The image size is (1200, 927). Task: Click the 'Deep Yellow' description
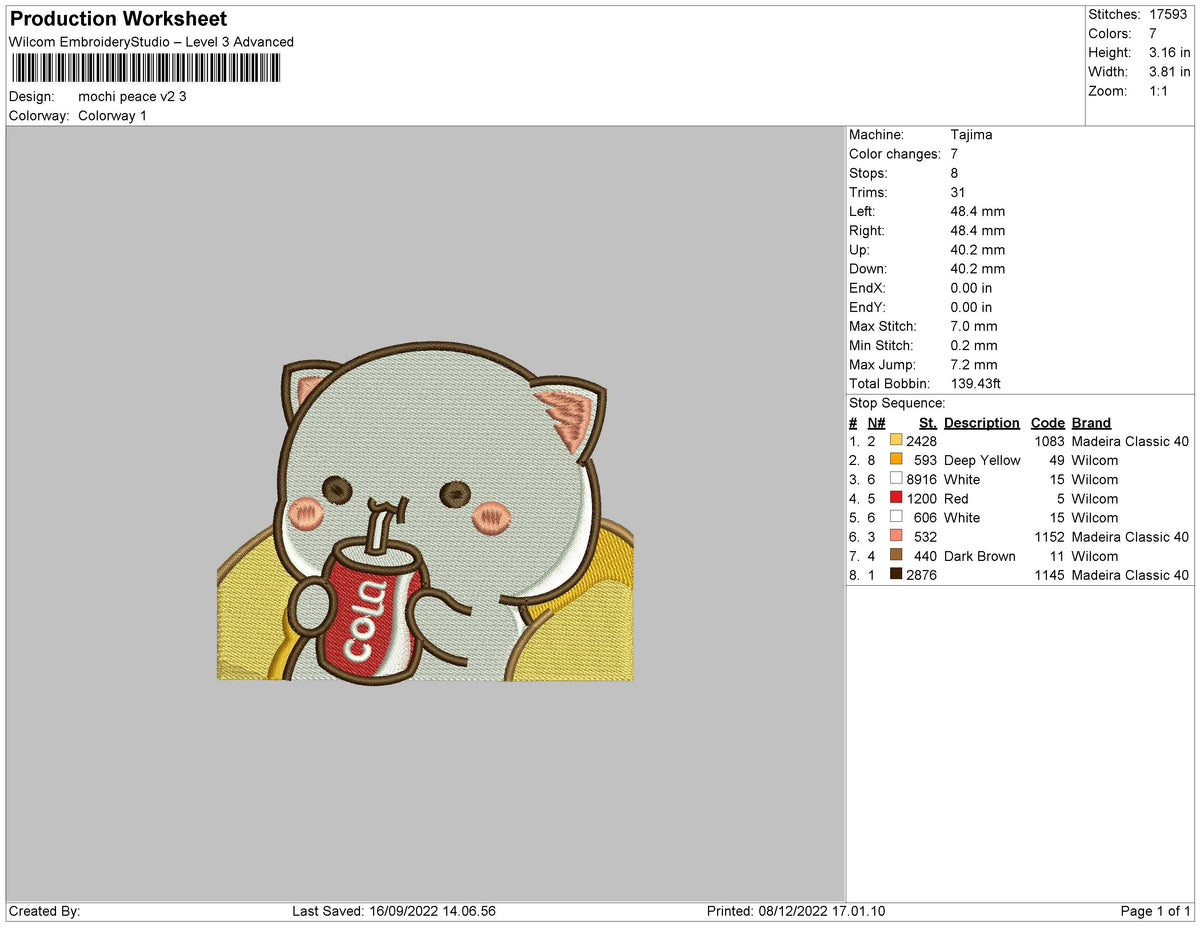[x=982, y=460]
